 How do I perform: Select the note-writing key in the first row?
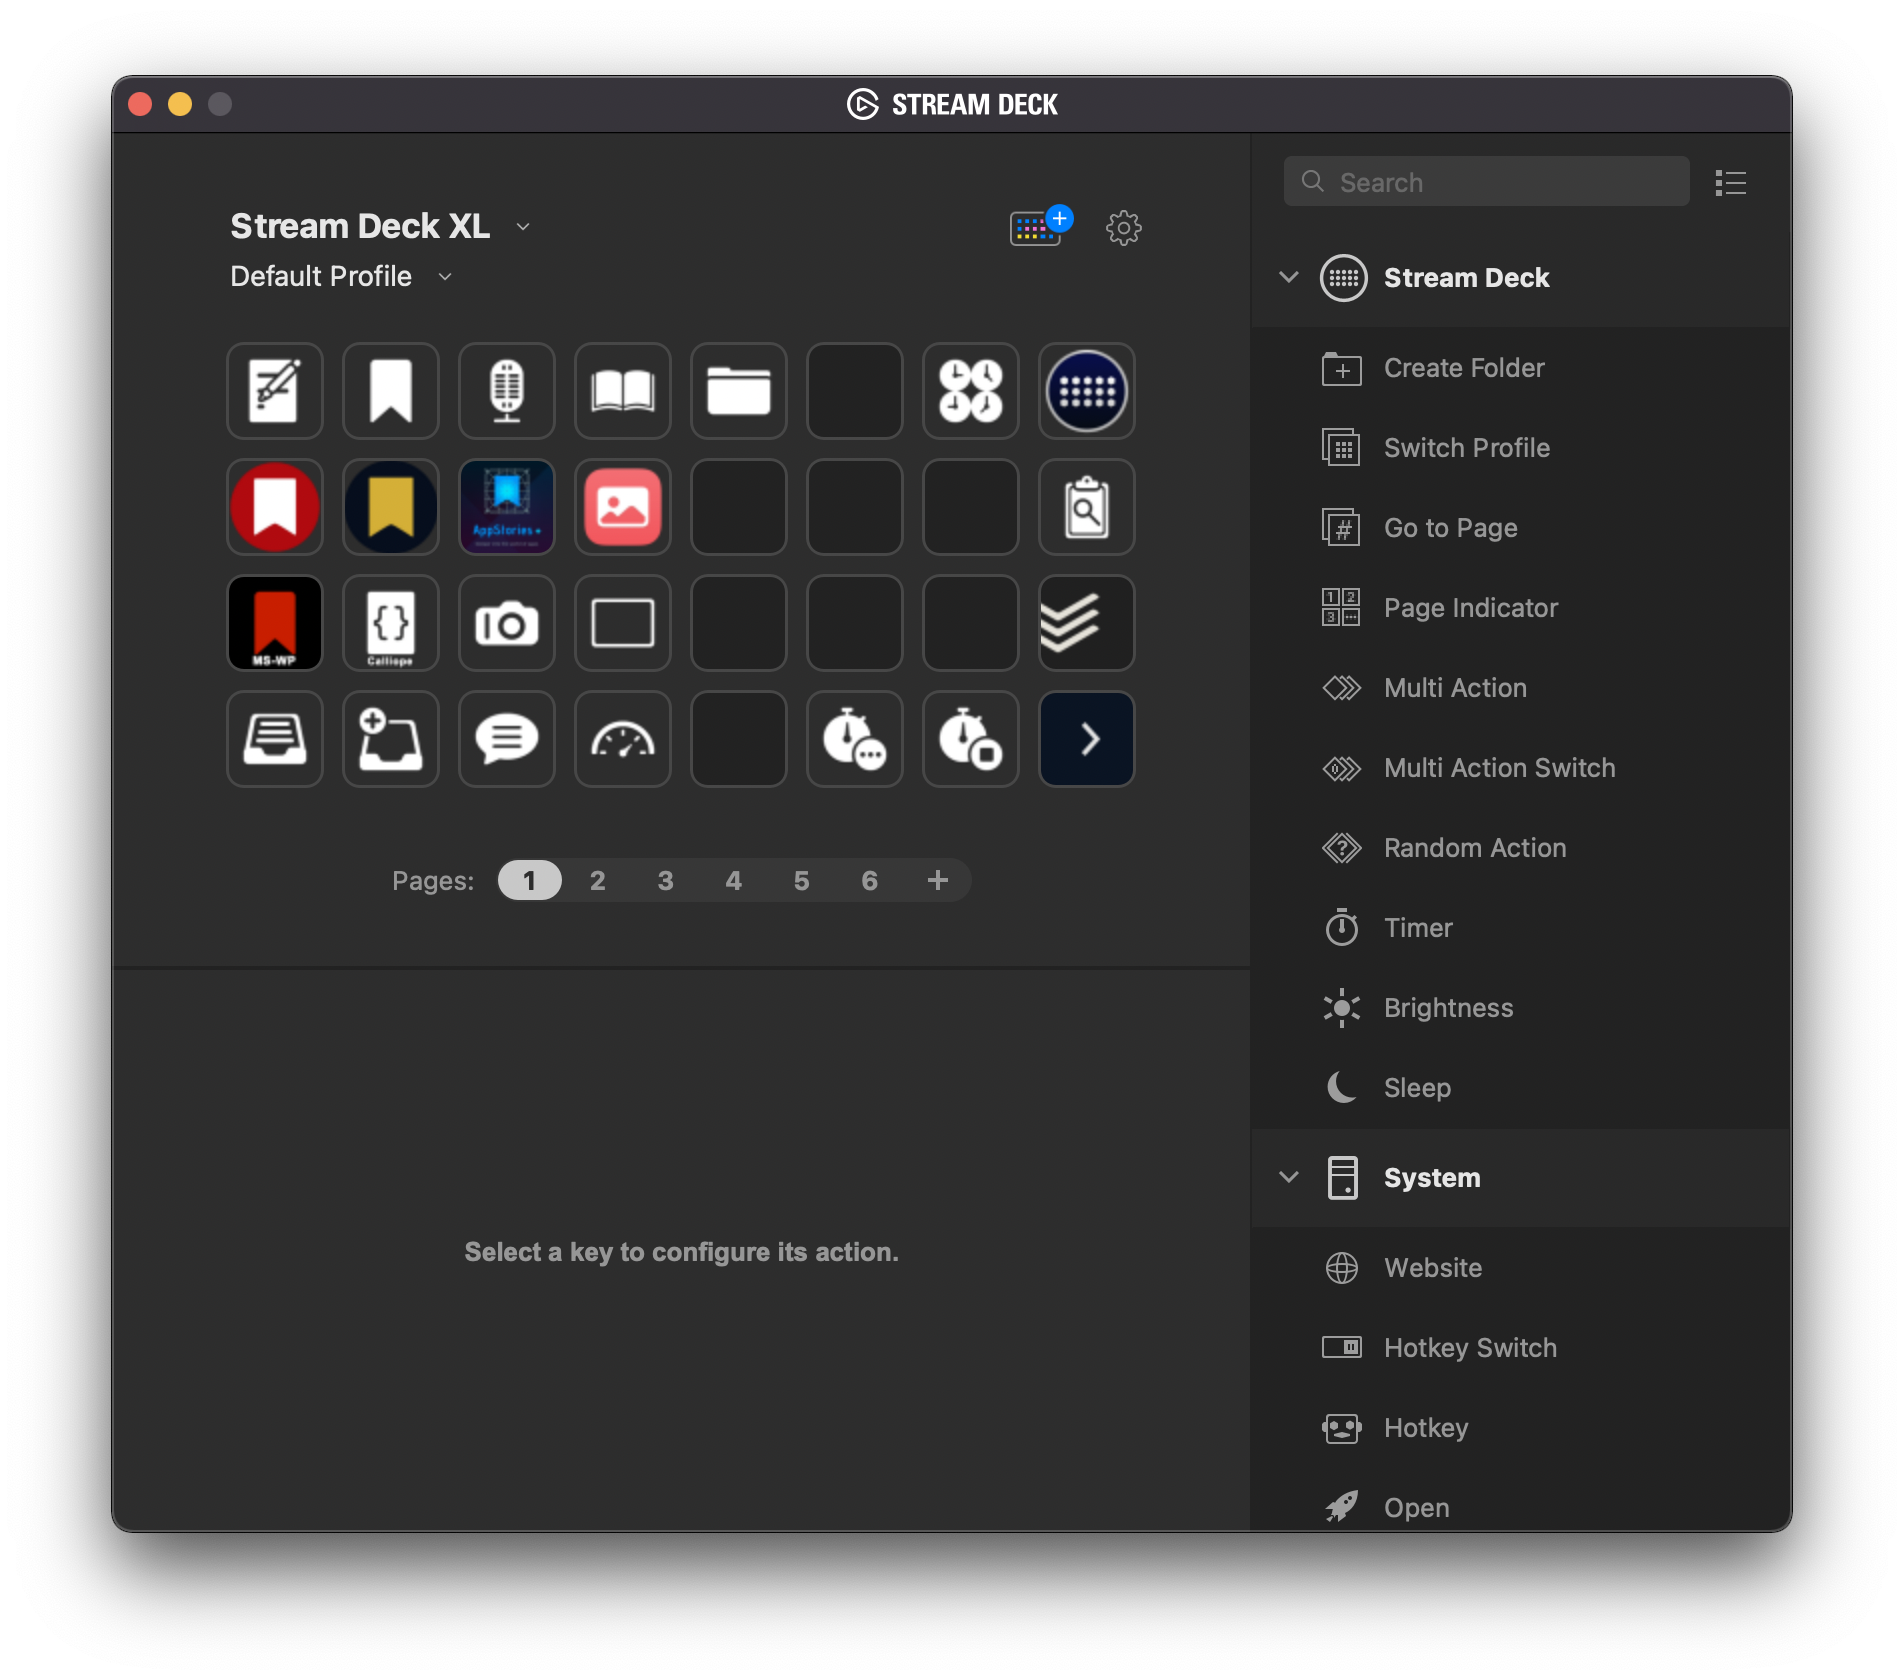coord(275,391)
